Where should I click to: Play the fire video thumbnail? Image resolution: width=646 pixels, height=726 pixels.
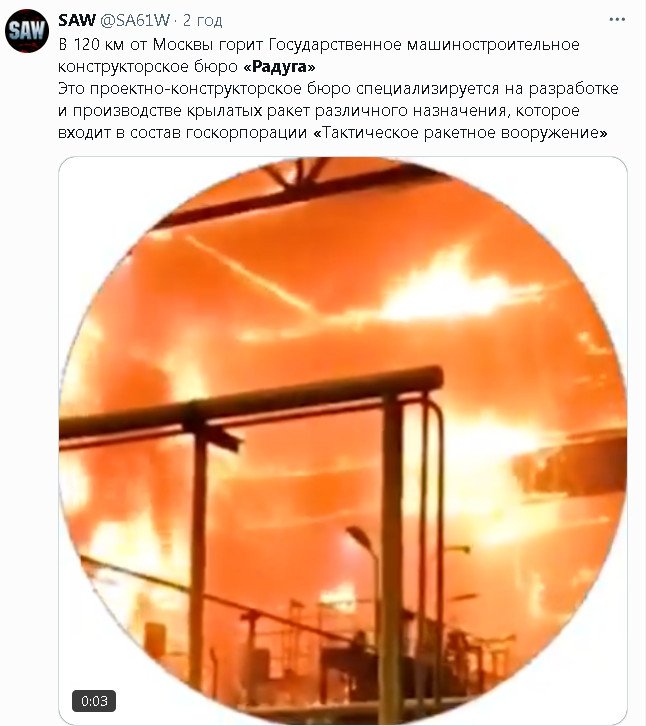(343, 441)
